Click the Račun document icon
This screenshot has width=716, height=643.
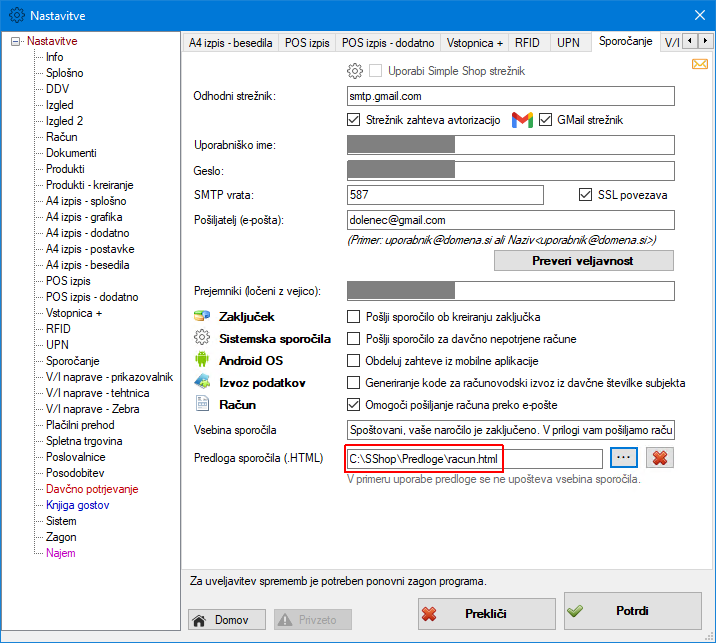pyautogui.click(x=201, y=405)
